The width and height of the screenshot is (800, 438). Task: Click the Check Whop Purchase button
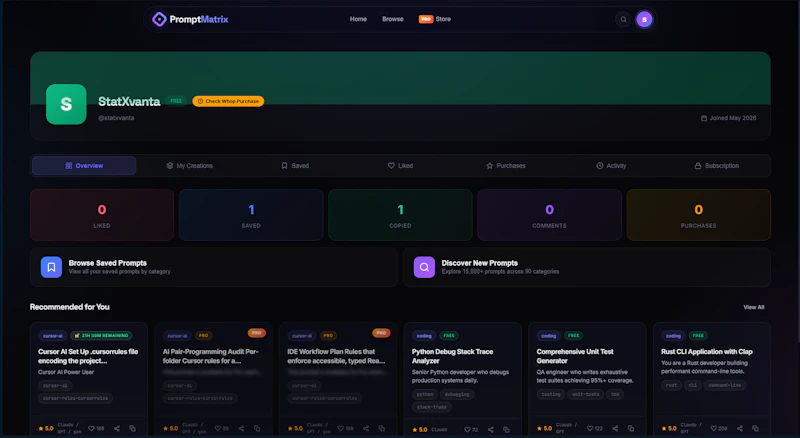click(228, 101)
